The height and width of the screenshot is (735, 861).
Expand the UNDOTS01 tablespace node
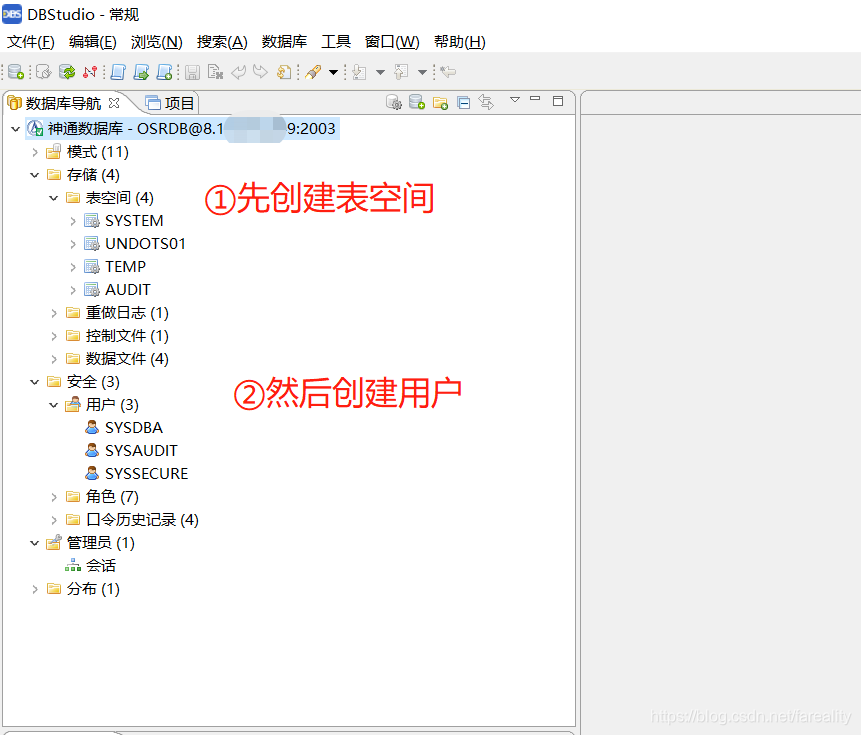(73, 244)
